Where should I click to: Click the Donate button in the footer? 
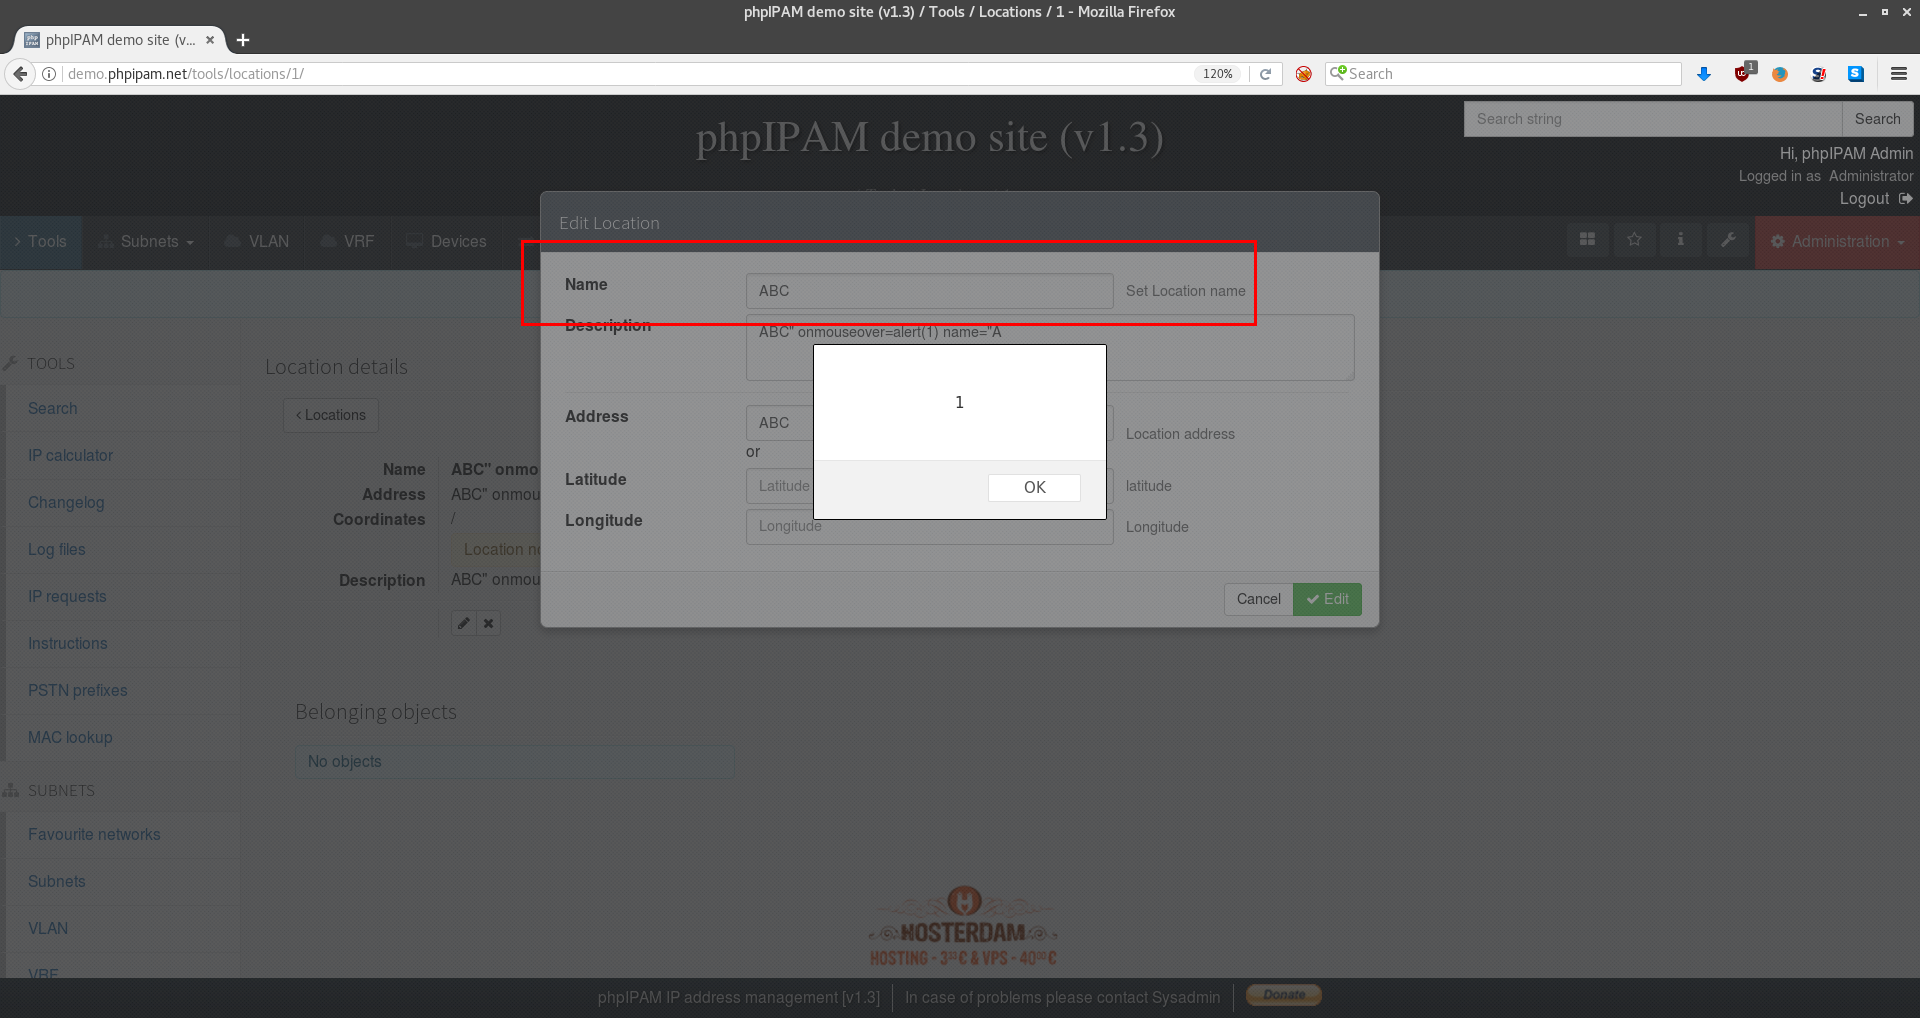coord(1282,994)
